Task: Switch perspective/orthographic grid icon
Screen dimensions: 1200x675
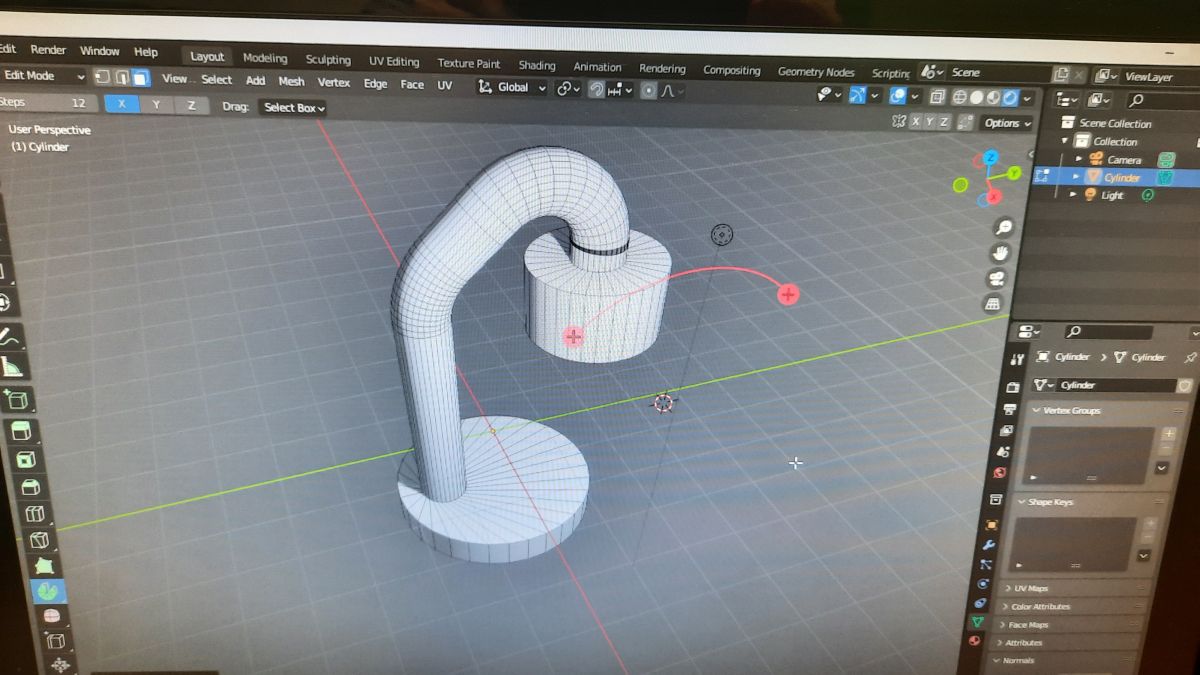Action: coord(993,303)
